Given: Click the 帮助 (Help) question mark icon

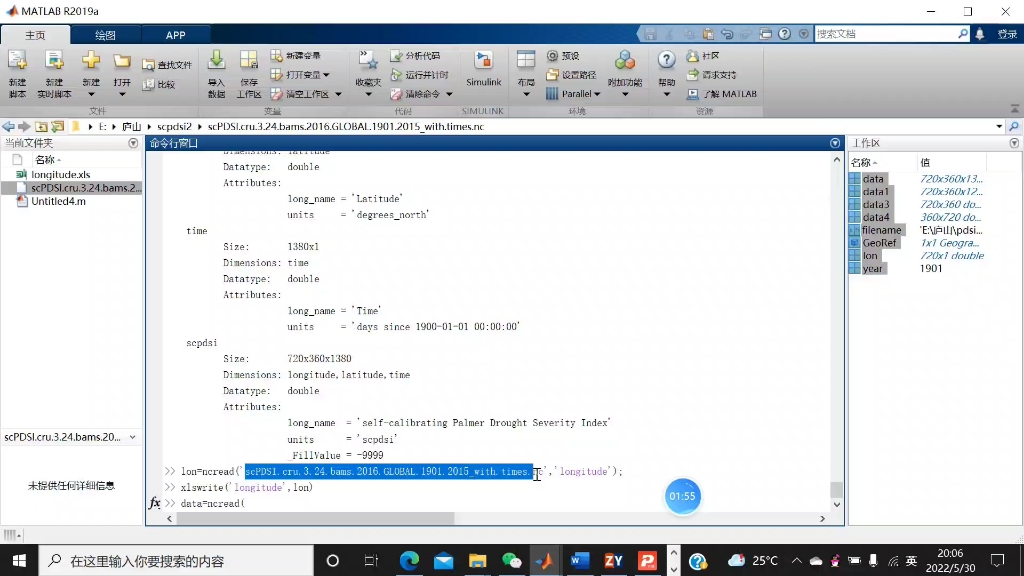Looking at the screenshot, I should (x=666, y=61).
